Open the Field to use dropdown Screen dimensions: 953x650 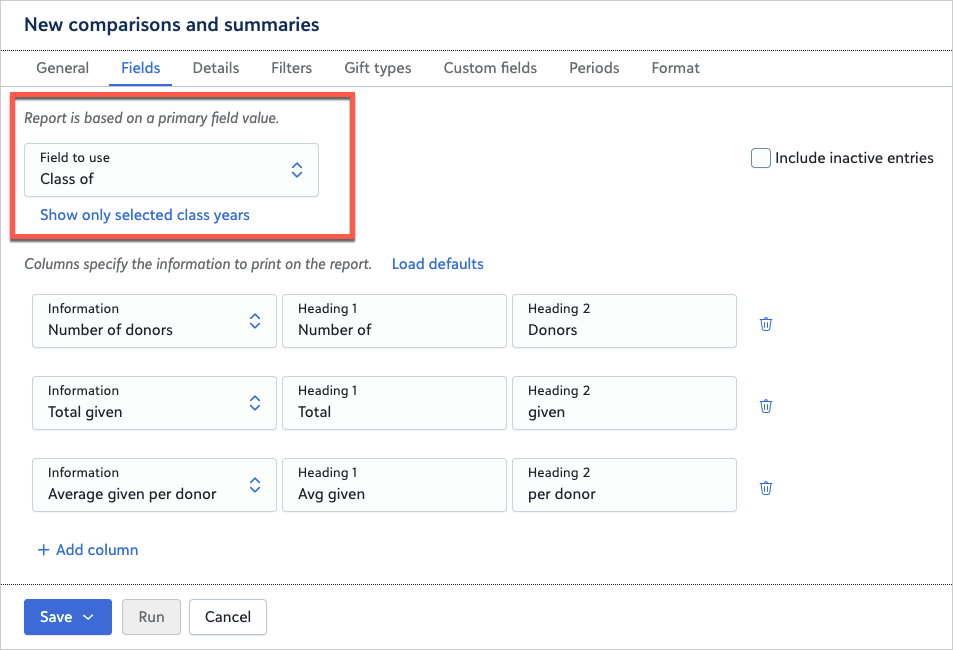click(x=171, y=170)
